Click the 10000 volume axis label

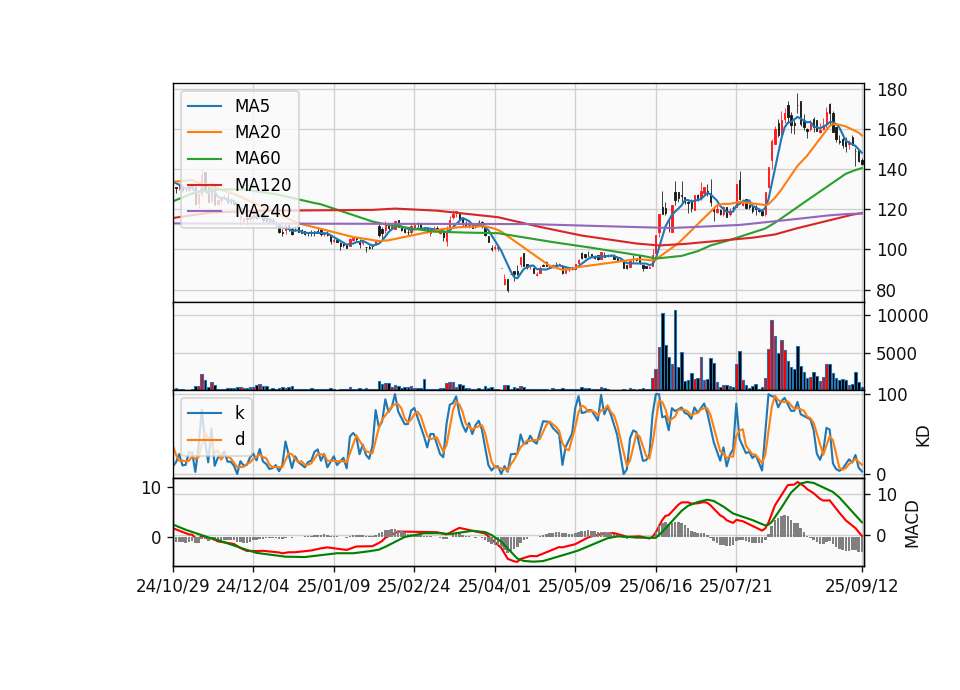[903, 316]
